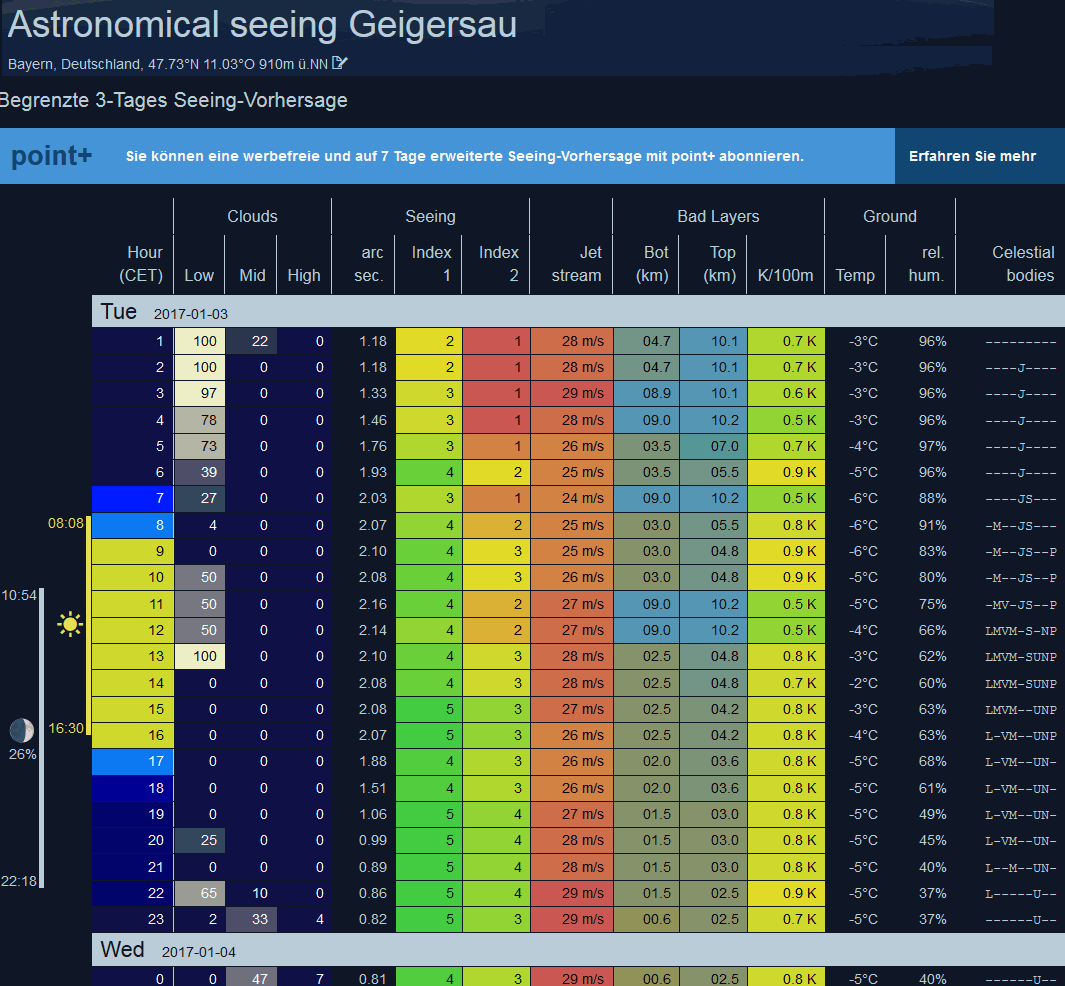Screen dimensions: 1065x986
Task: Click the 08:08 sunrise time marker
Action: point(66,522)
